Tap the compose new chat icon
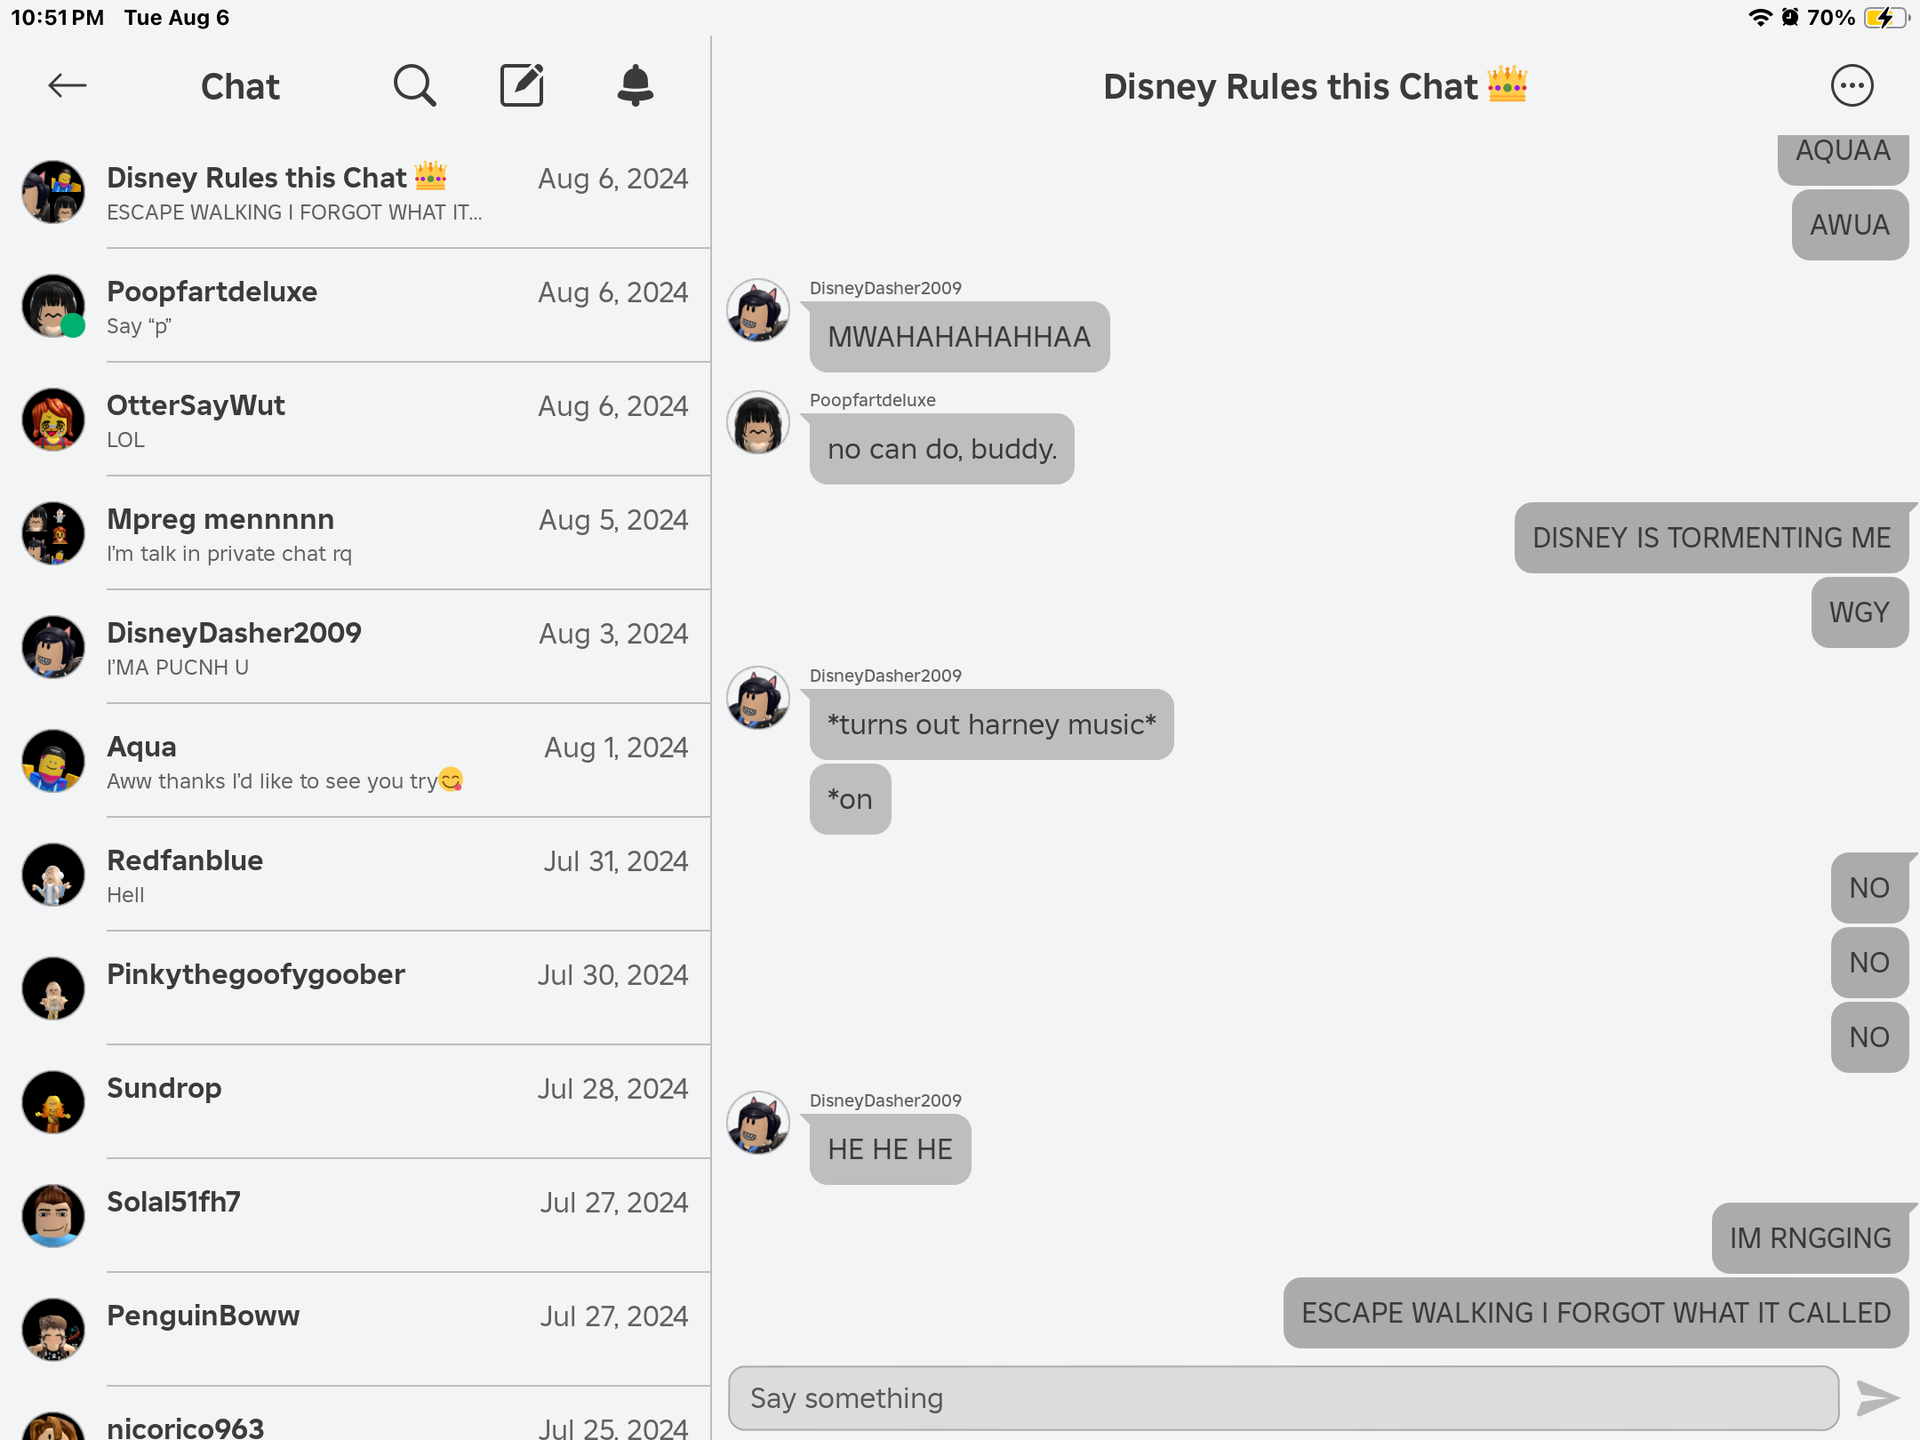Screen dimensions: 1920x1440 point(522,86)
